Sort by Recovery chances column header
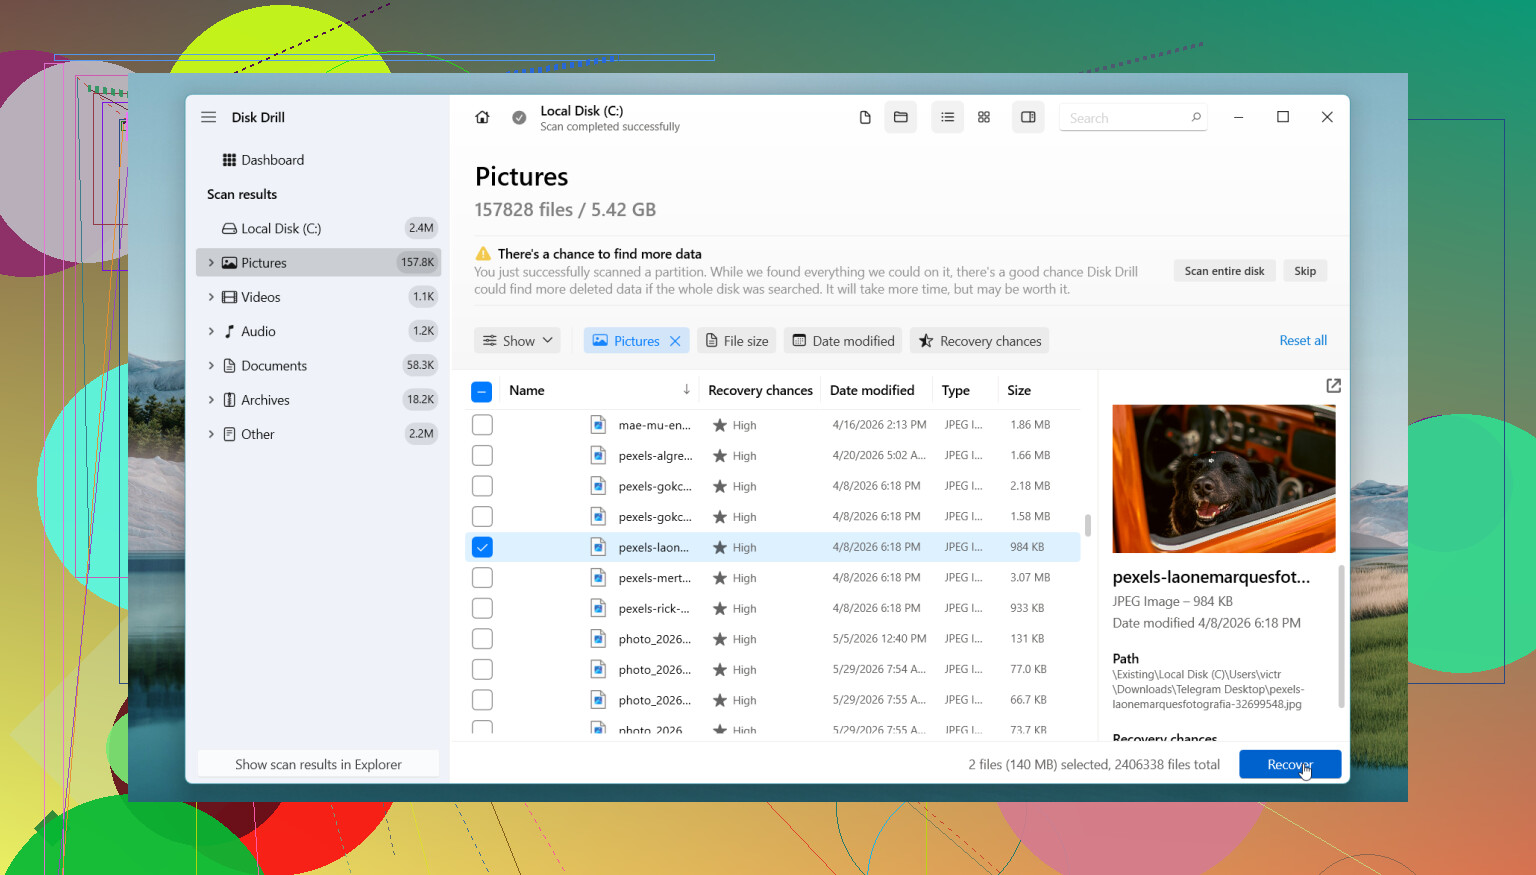 point(760,390)
